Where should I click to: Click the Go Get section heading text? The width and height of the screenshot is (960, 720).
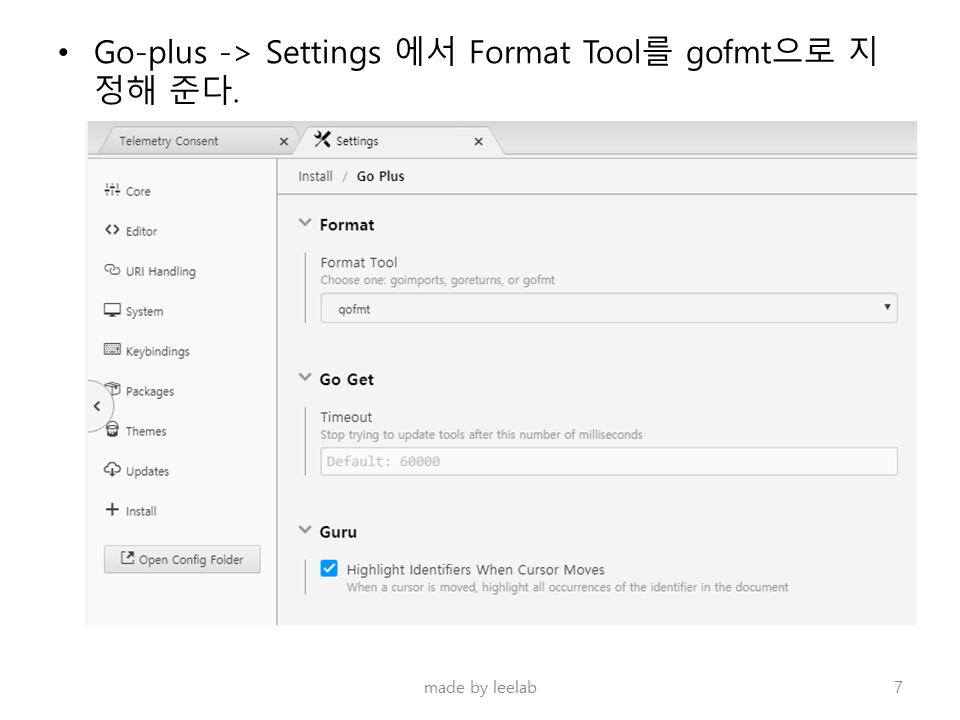[x=347, y=380]
